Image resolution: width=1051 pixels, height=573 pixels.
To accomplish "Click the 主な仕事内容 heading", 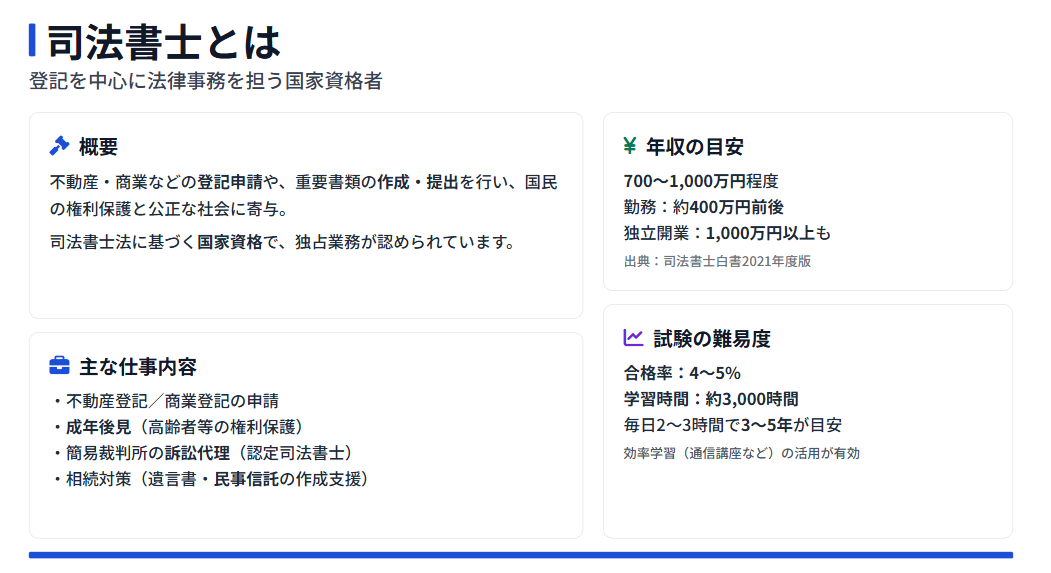I will click(x=138, y=367).
